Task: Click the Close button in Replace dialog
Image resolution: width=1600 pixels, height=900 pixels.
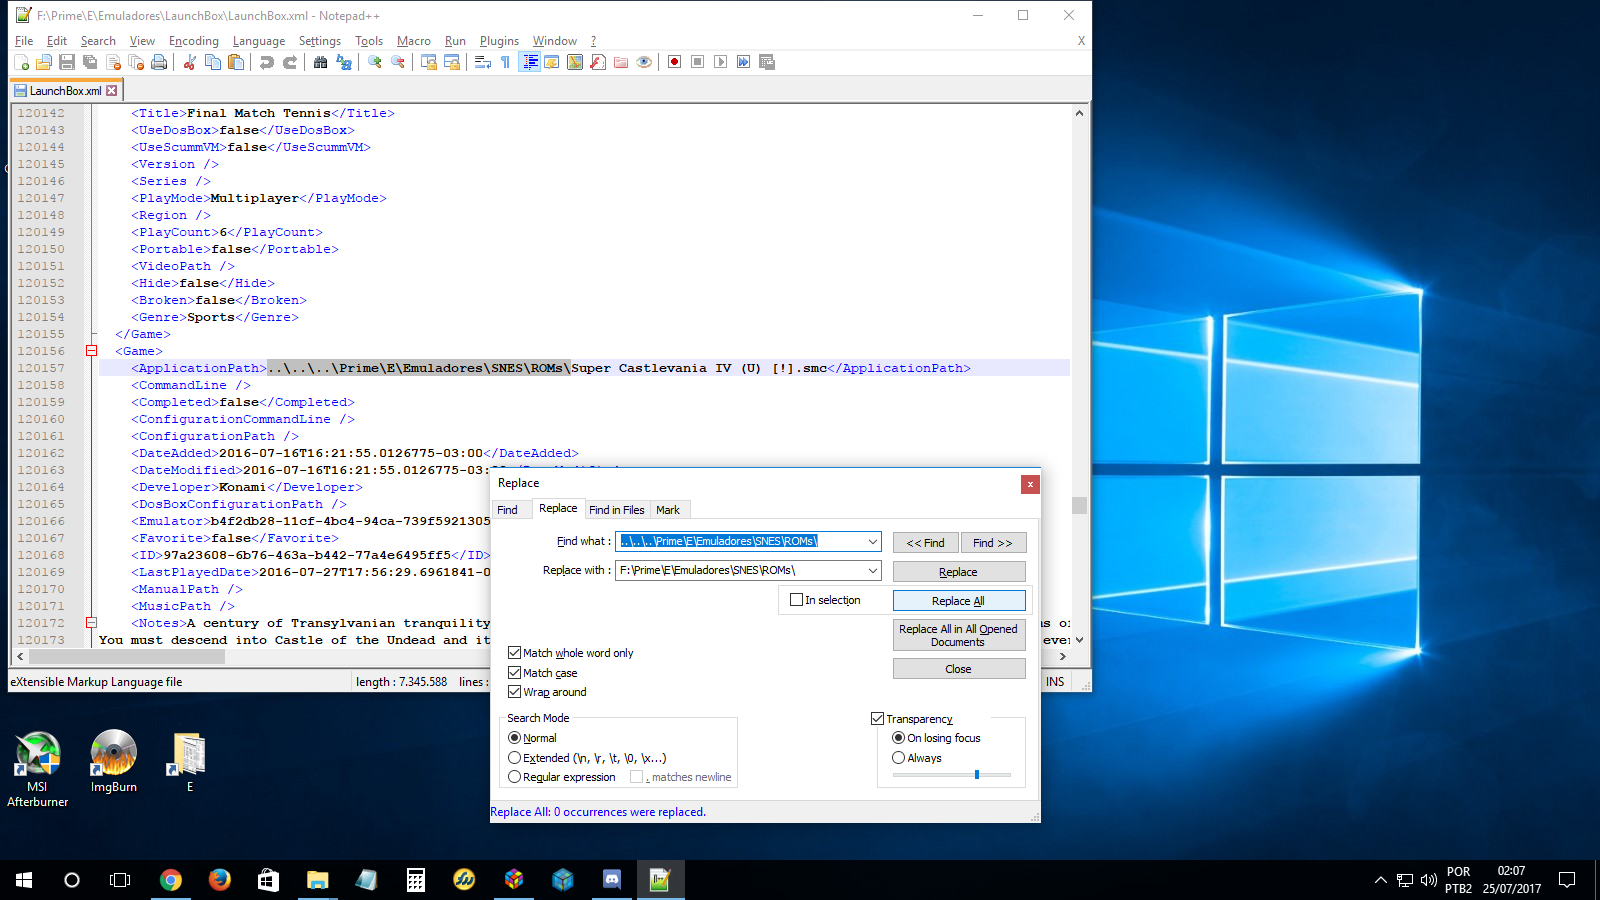Action: 958,669
